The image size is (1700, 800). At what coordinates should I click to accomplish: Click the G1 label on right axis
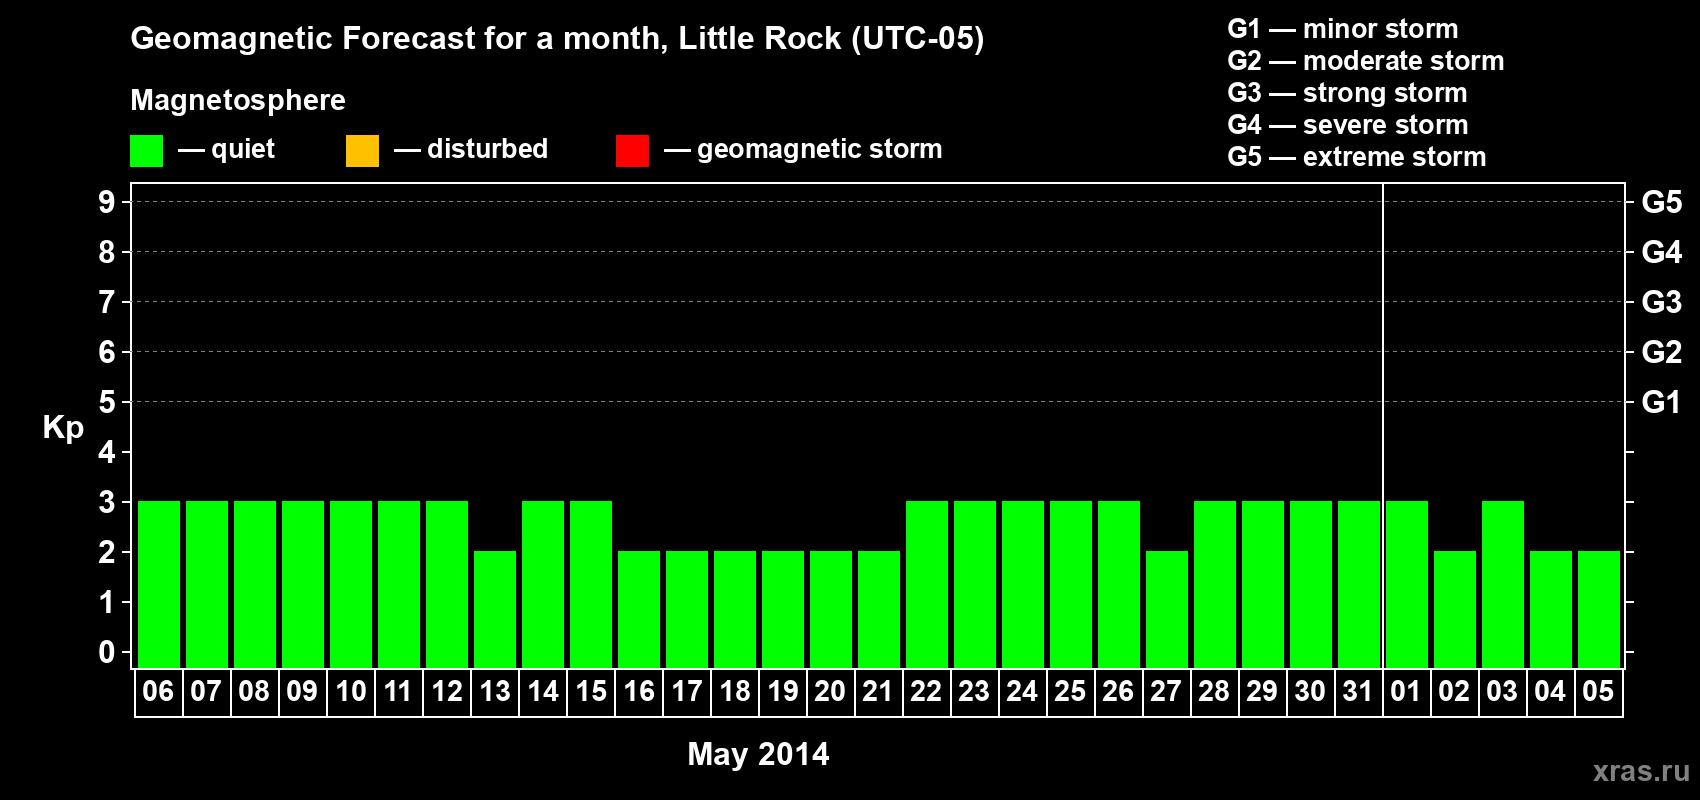tap(1662, 402)
